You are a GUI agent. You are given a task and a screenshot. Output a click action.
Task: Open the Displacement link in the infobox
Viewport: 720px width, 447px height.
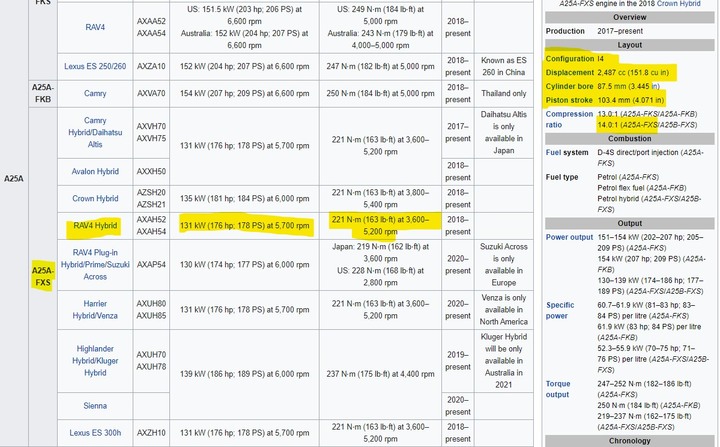pos(569,73)
